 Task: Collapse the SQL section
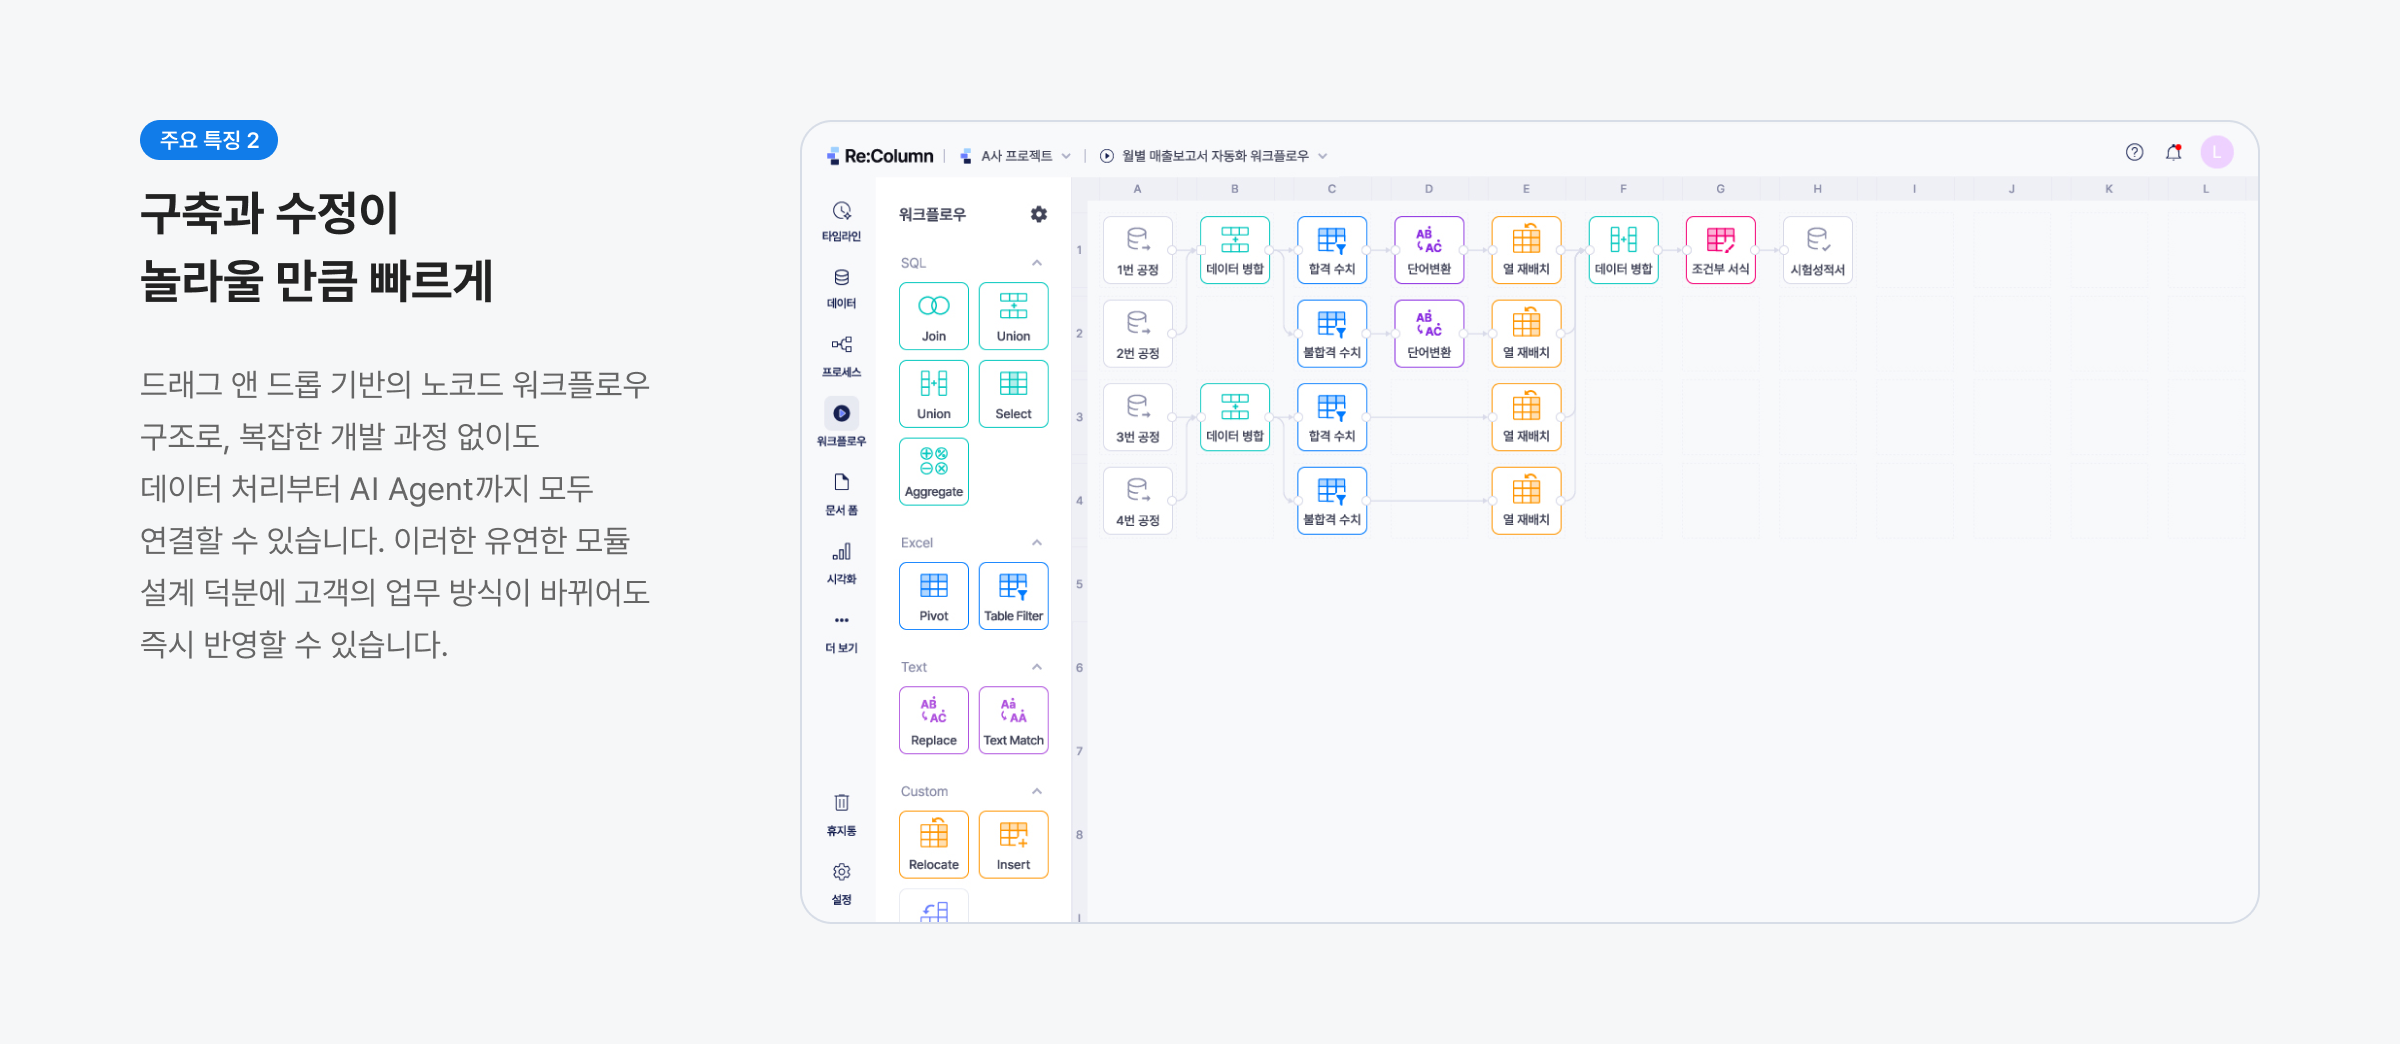(1037, 263)
